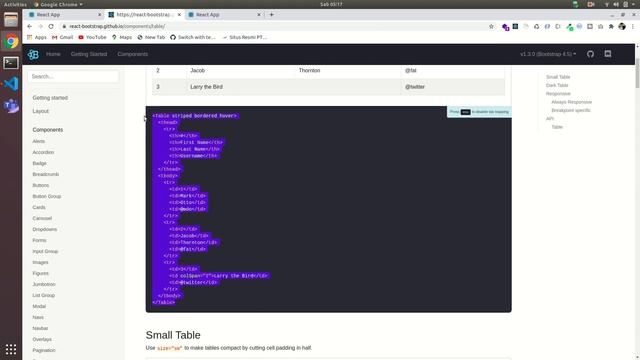640x360 pixels.
Task: Open Home in the navbar
Action: pyautogui.click(x=53, y=54)
